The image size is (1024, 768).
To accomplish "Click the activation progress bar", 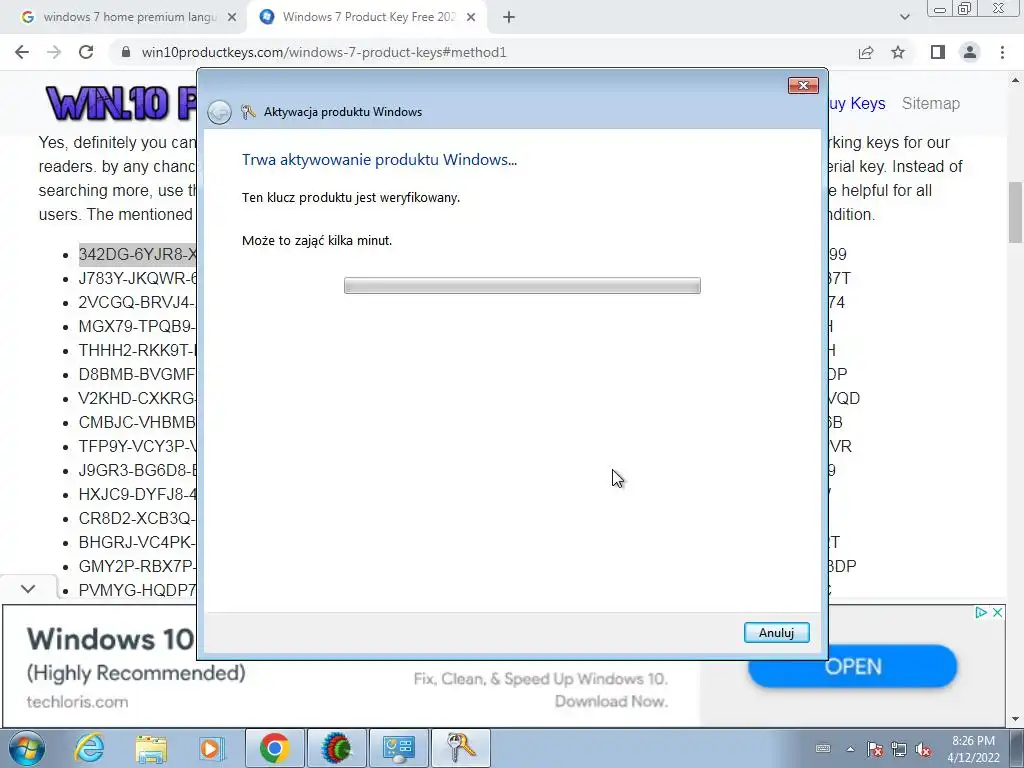I will [522, 285].
